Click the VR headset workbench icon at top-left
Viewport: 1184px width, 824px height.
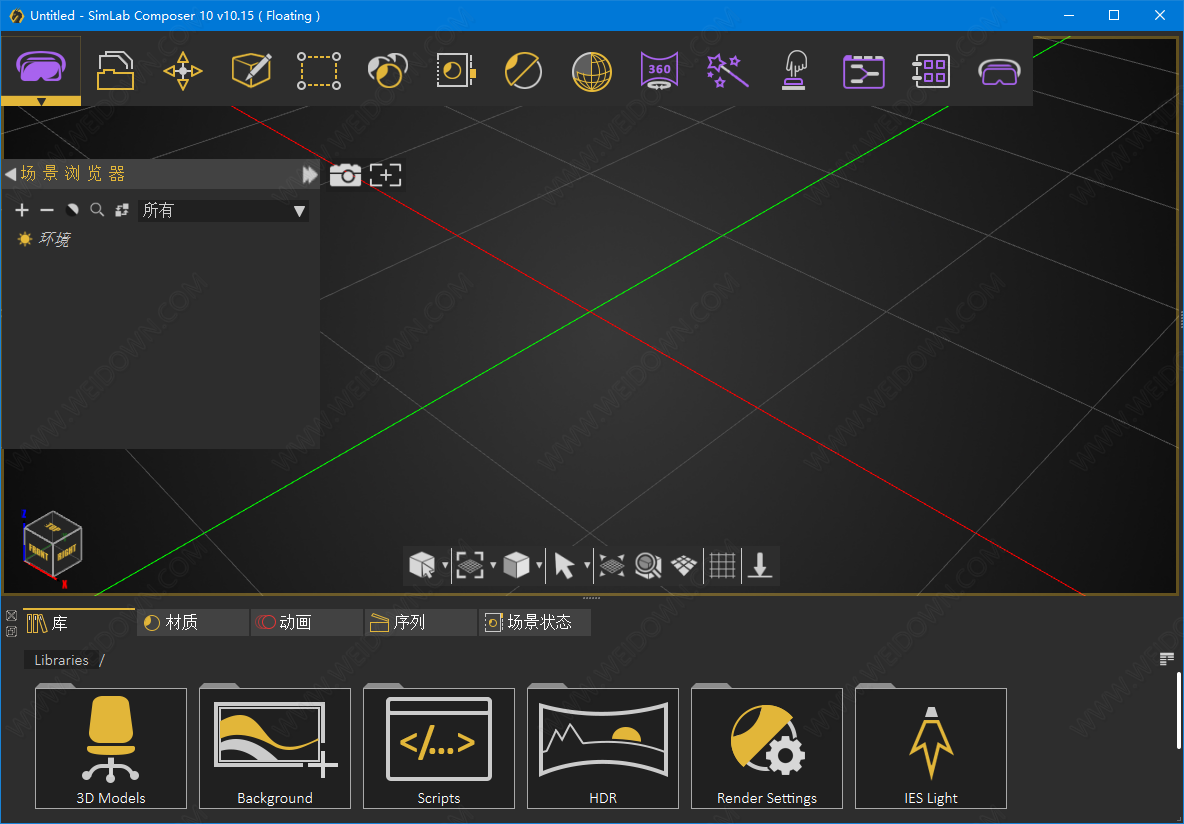(41, 66)
